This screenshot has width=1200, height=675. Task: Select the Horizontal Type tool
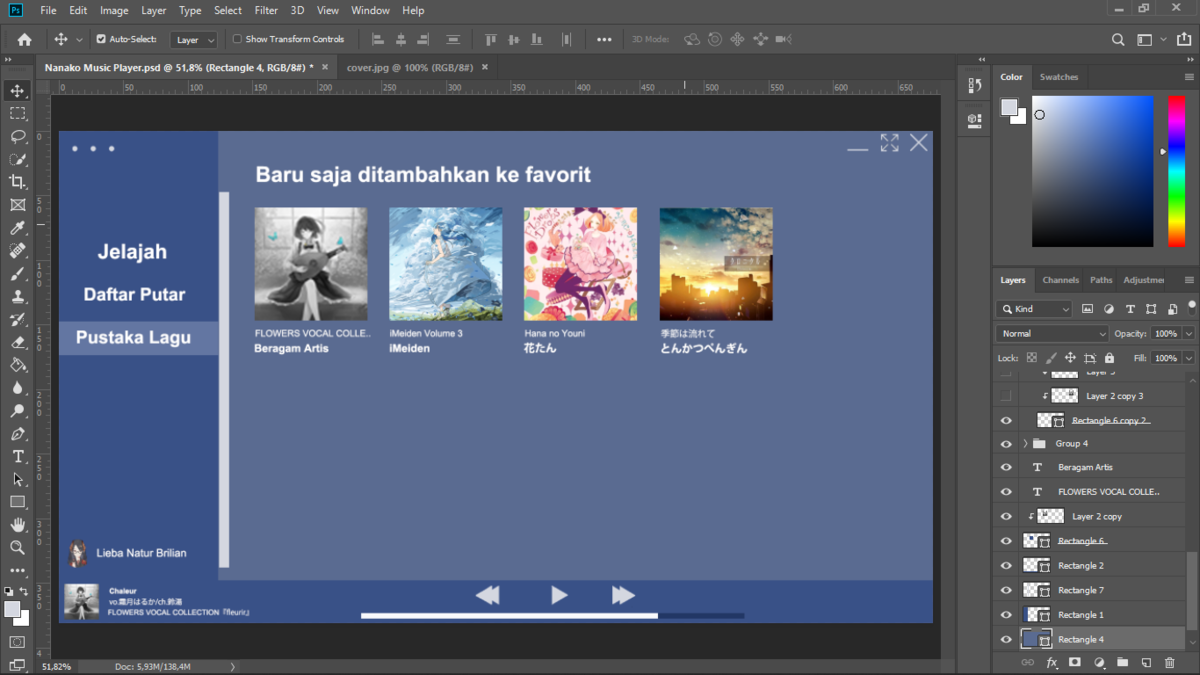click(17, 456)
